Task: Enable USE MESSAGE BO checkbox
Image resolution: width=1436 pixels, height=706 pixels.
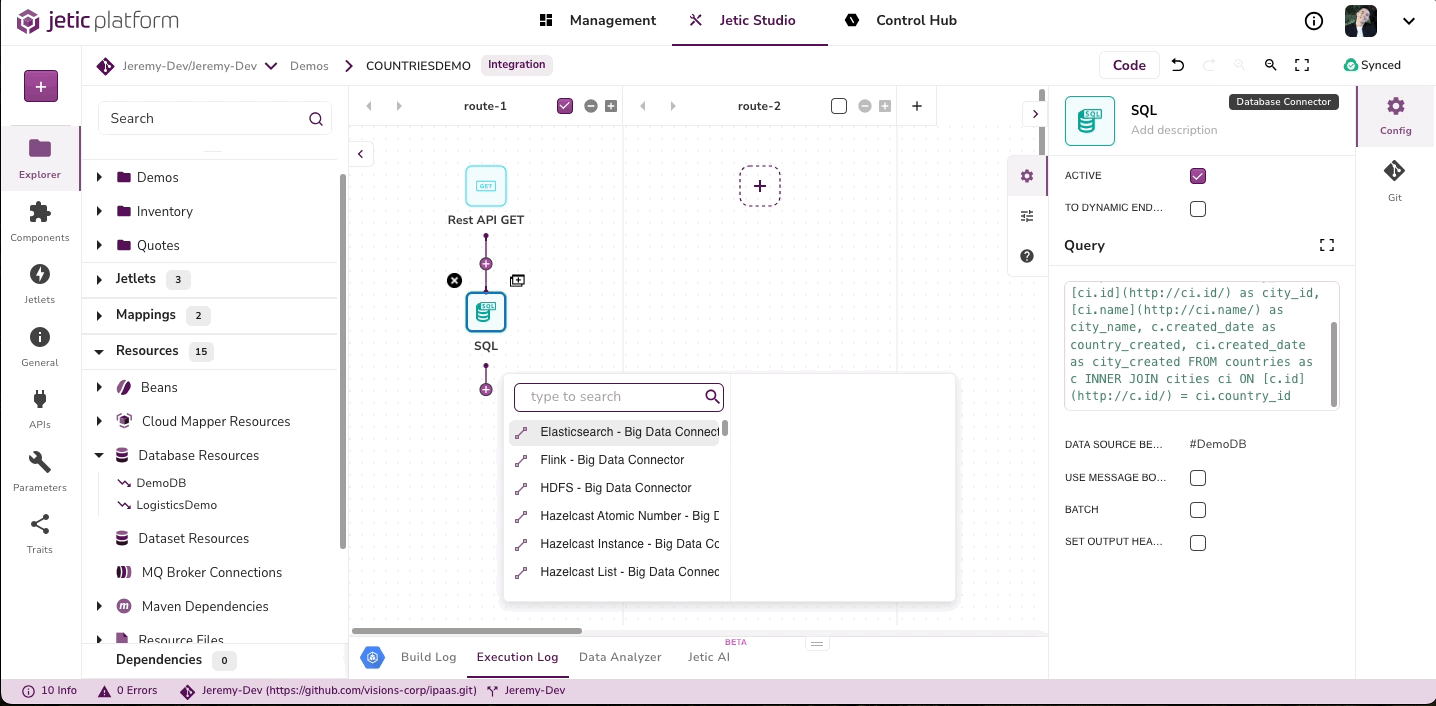Action: point(1198,478)
